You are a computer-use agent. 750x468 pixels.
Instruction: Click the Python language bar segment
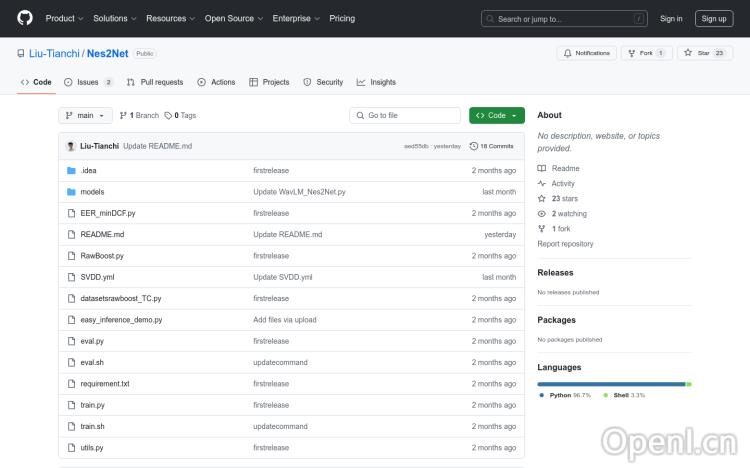pyautogui.click(x=611, y=384)
